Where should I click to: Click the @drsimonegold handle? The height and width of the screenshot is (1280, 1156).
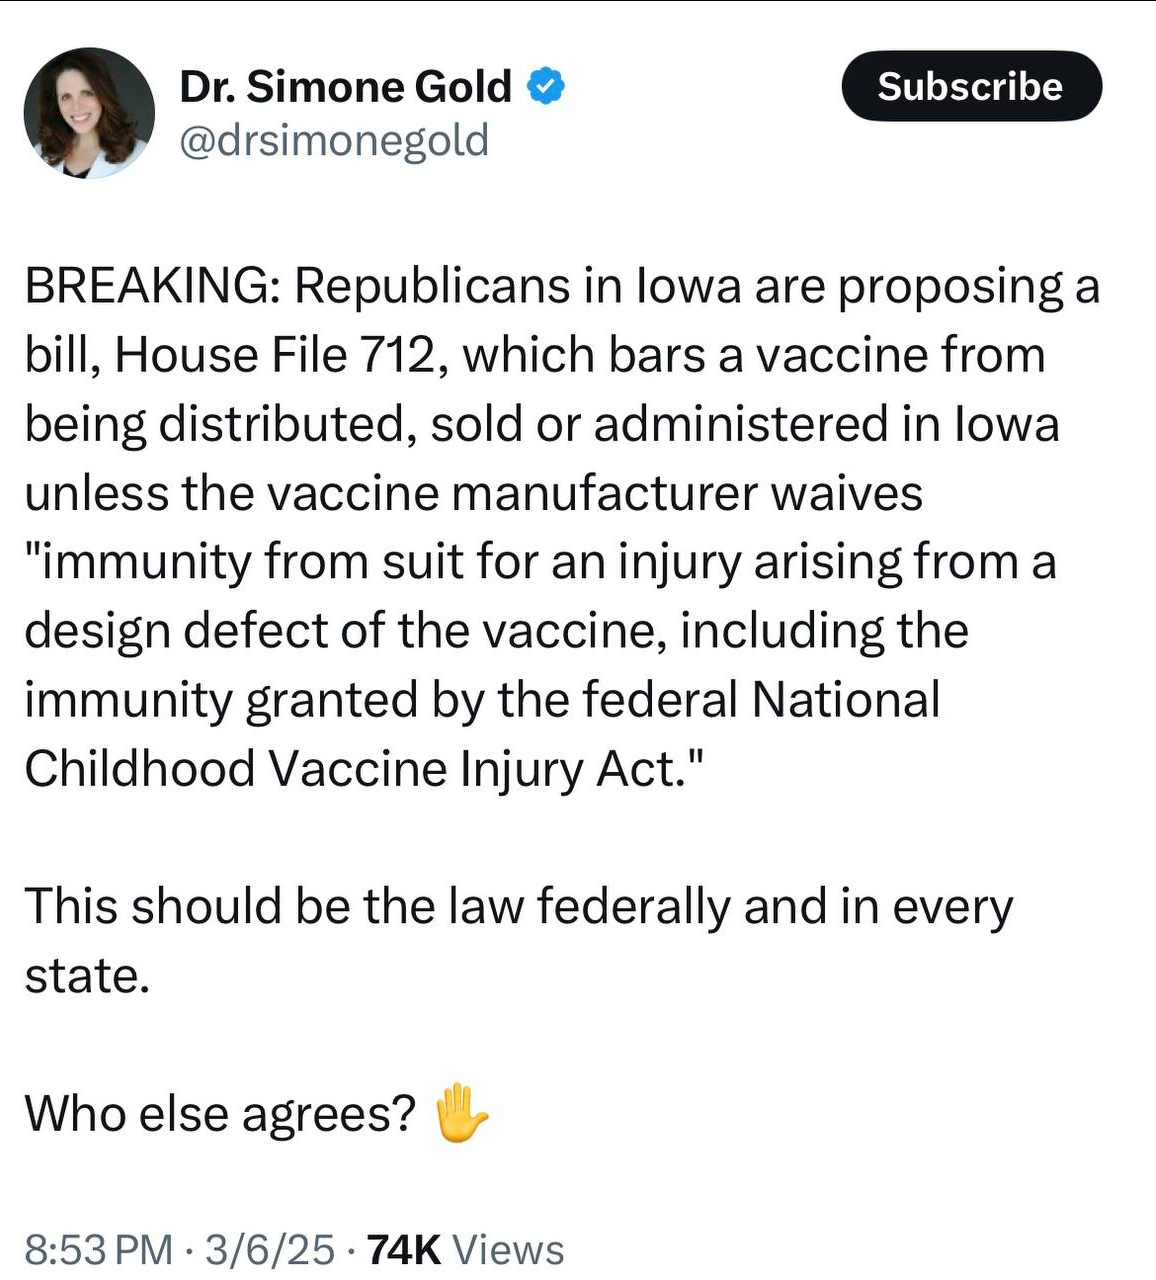pyautogui.click(x=334, y=140)
